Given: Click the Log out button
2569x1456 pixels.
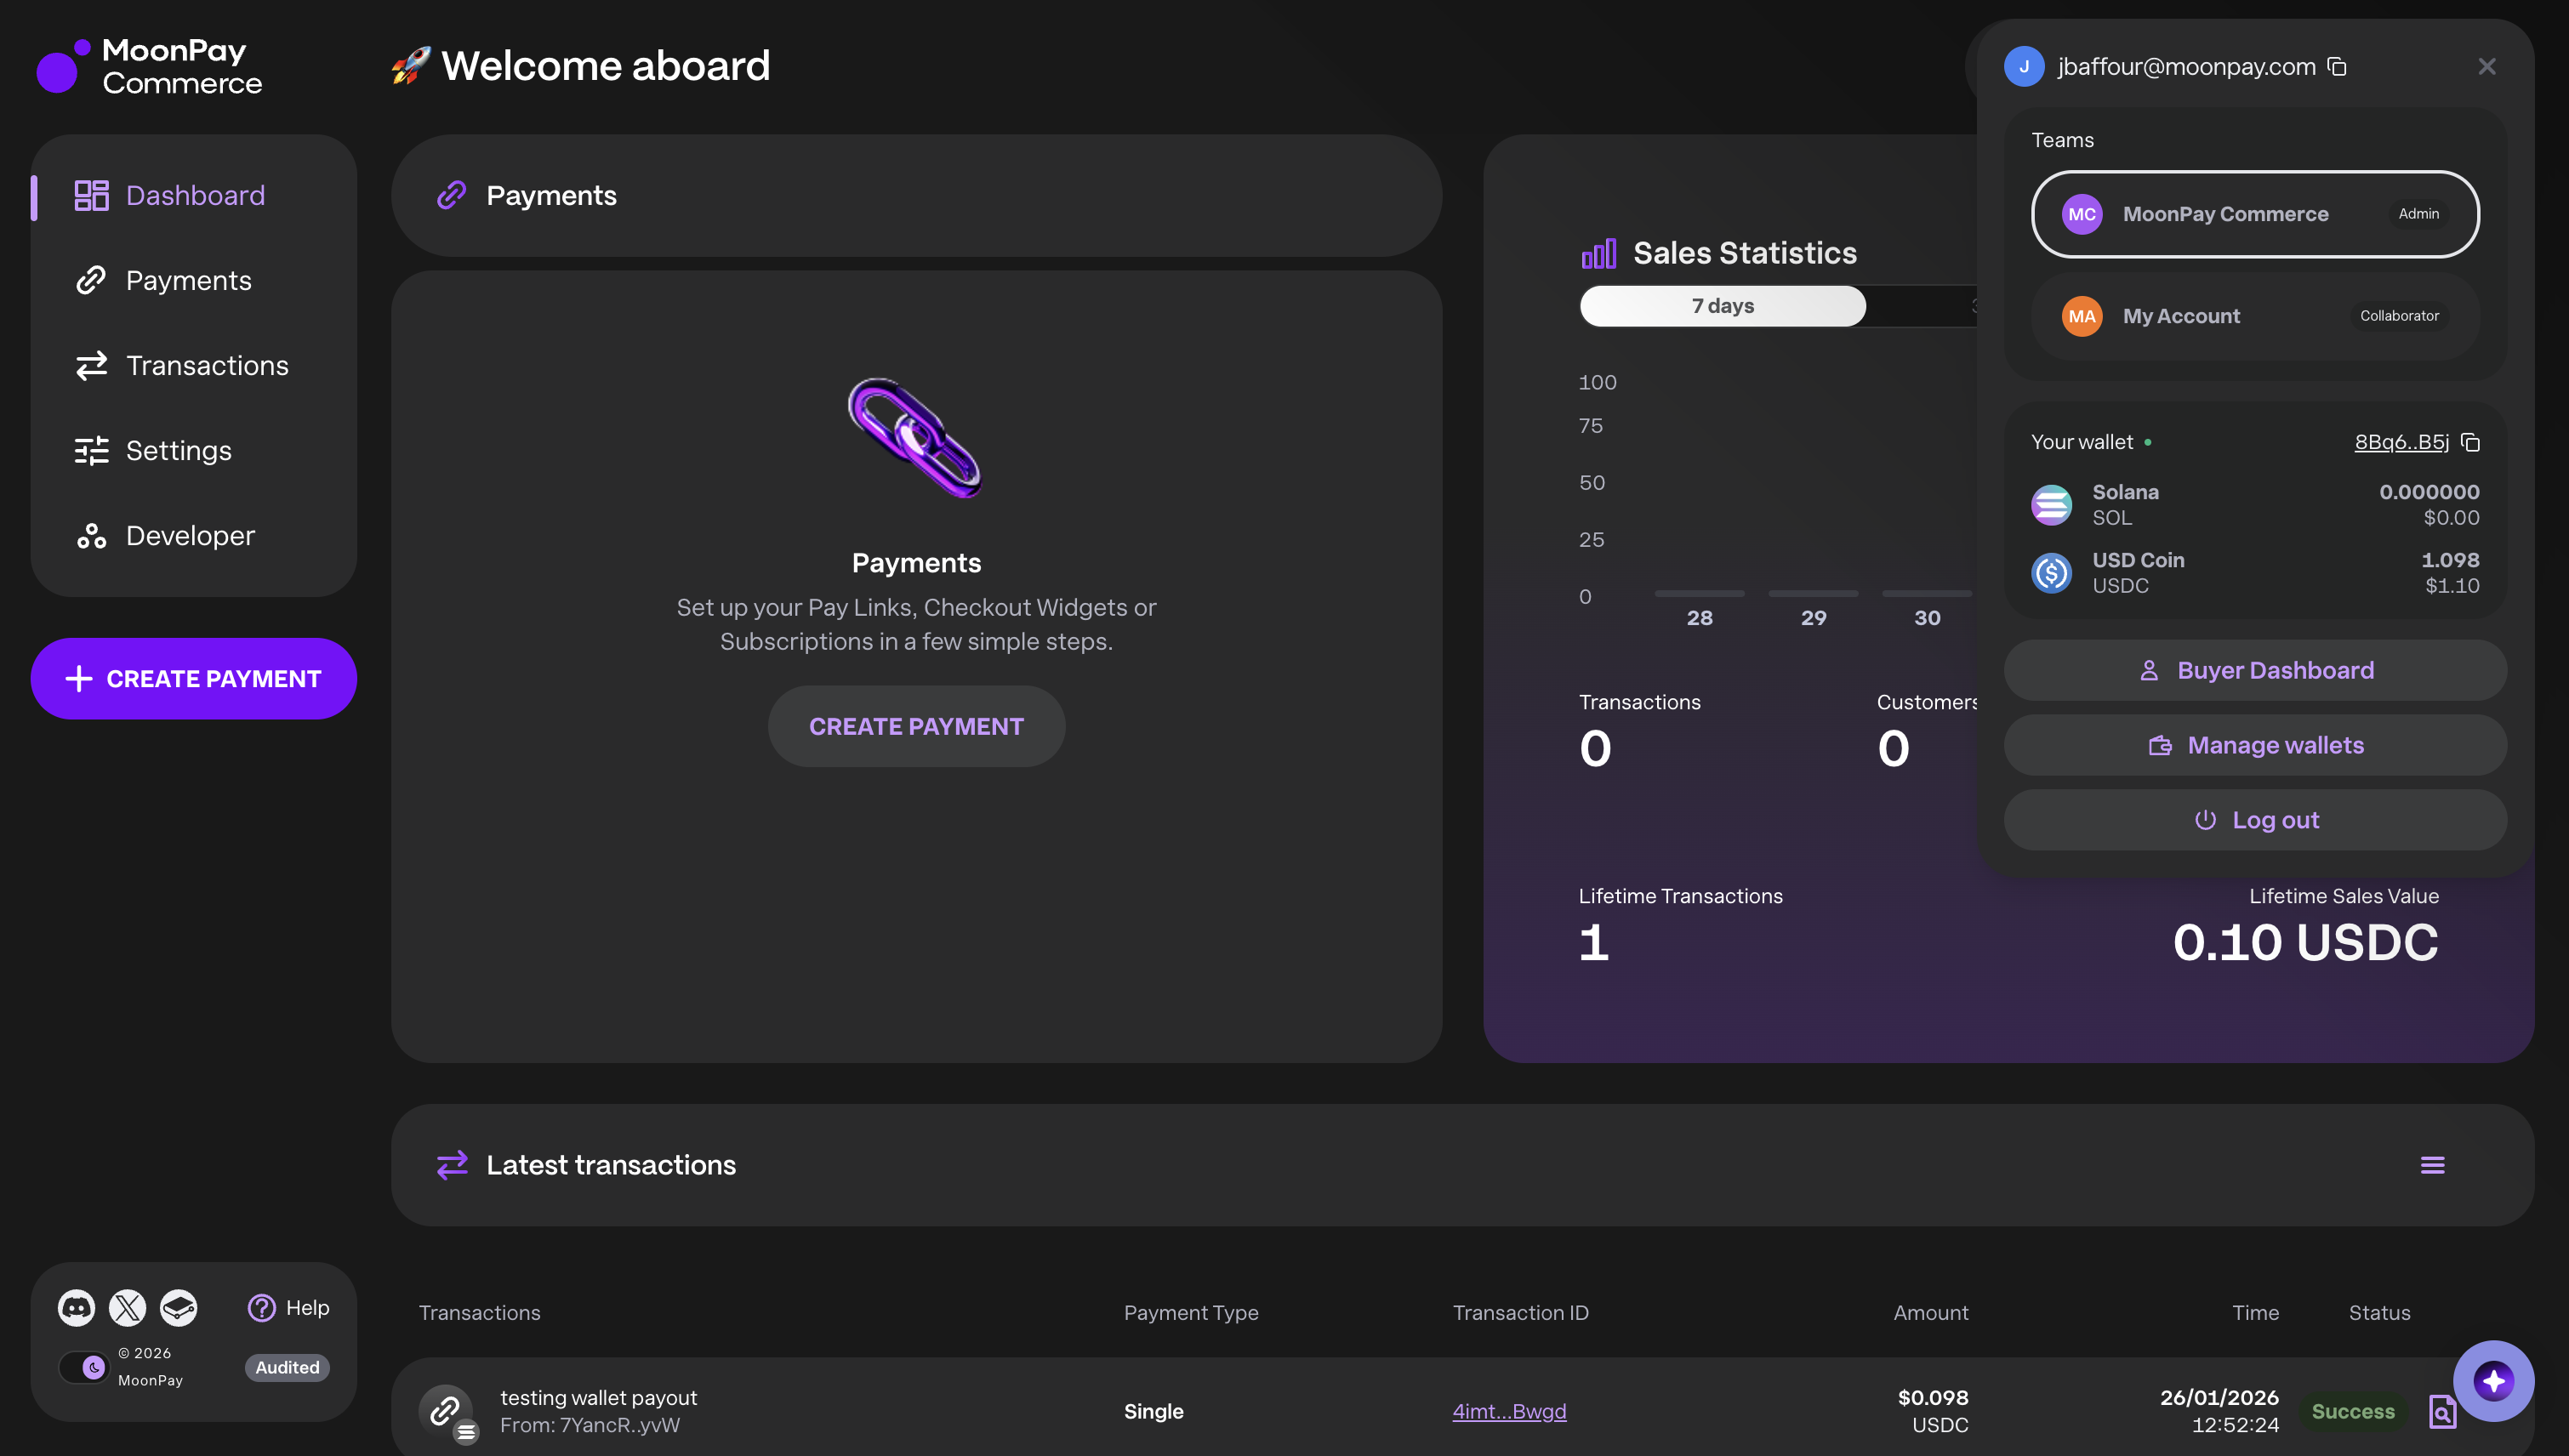Looking at the screenshot, I should (2254, 820).
